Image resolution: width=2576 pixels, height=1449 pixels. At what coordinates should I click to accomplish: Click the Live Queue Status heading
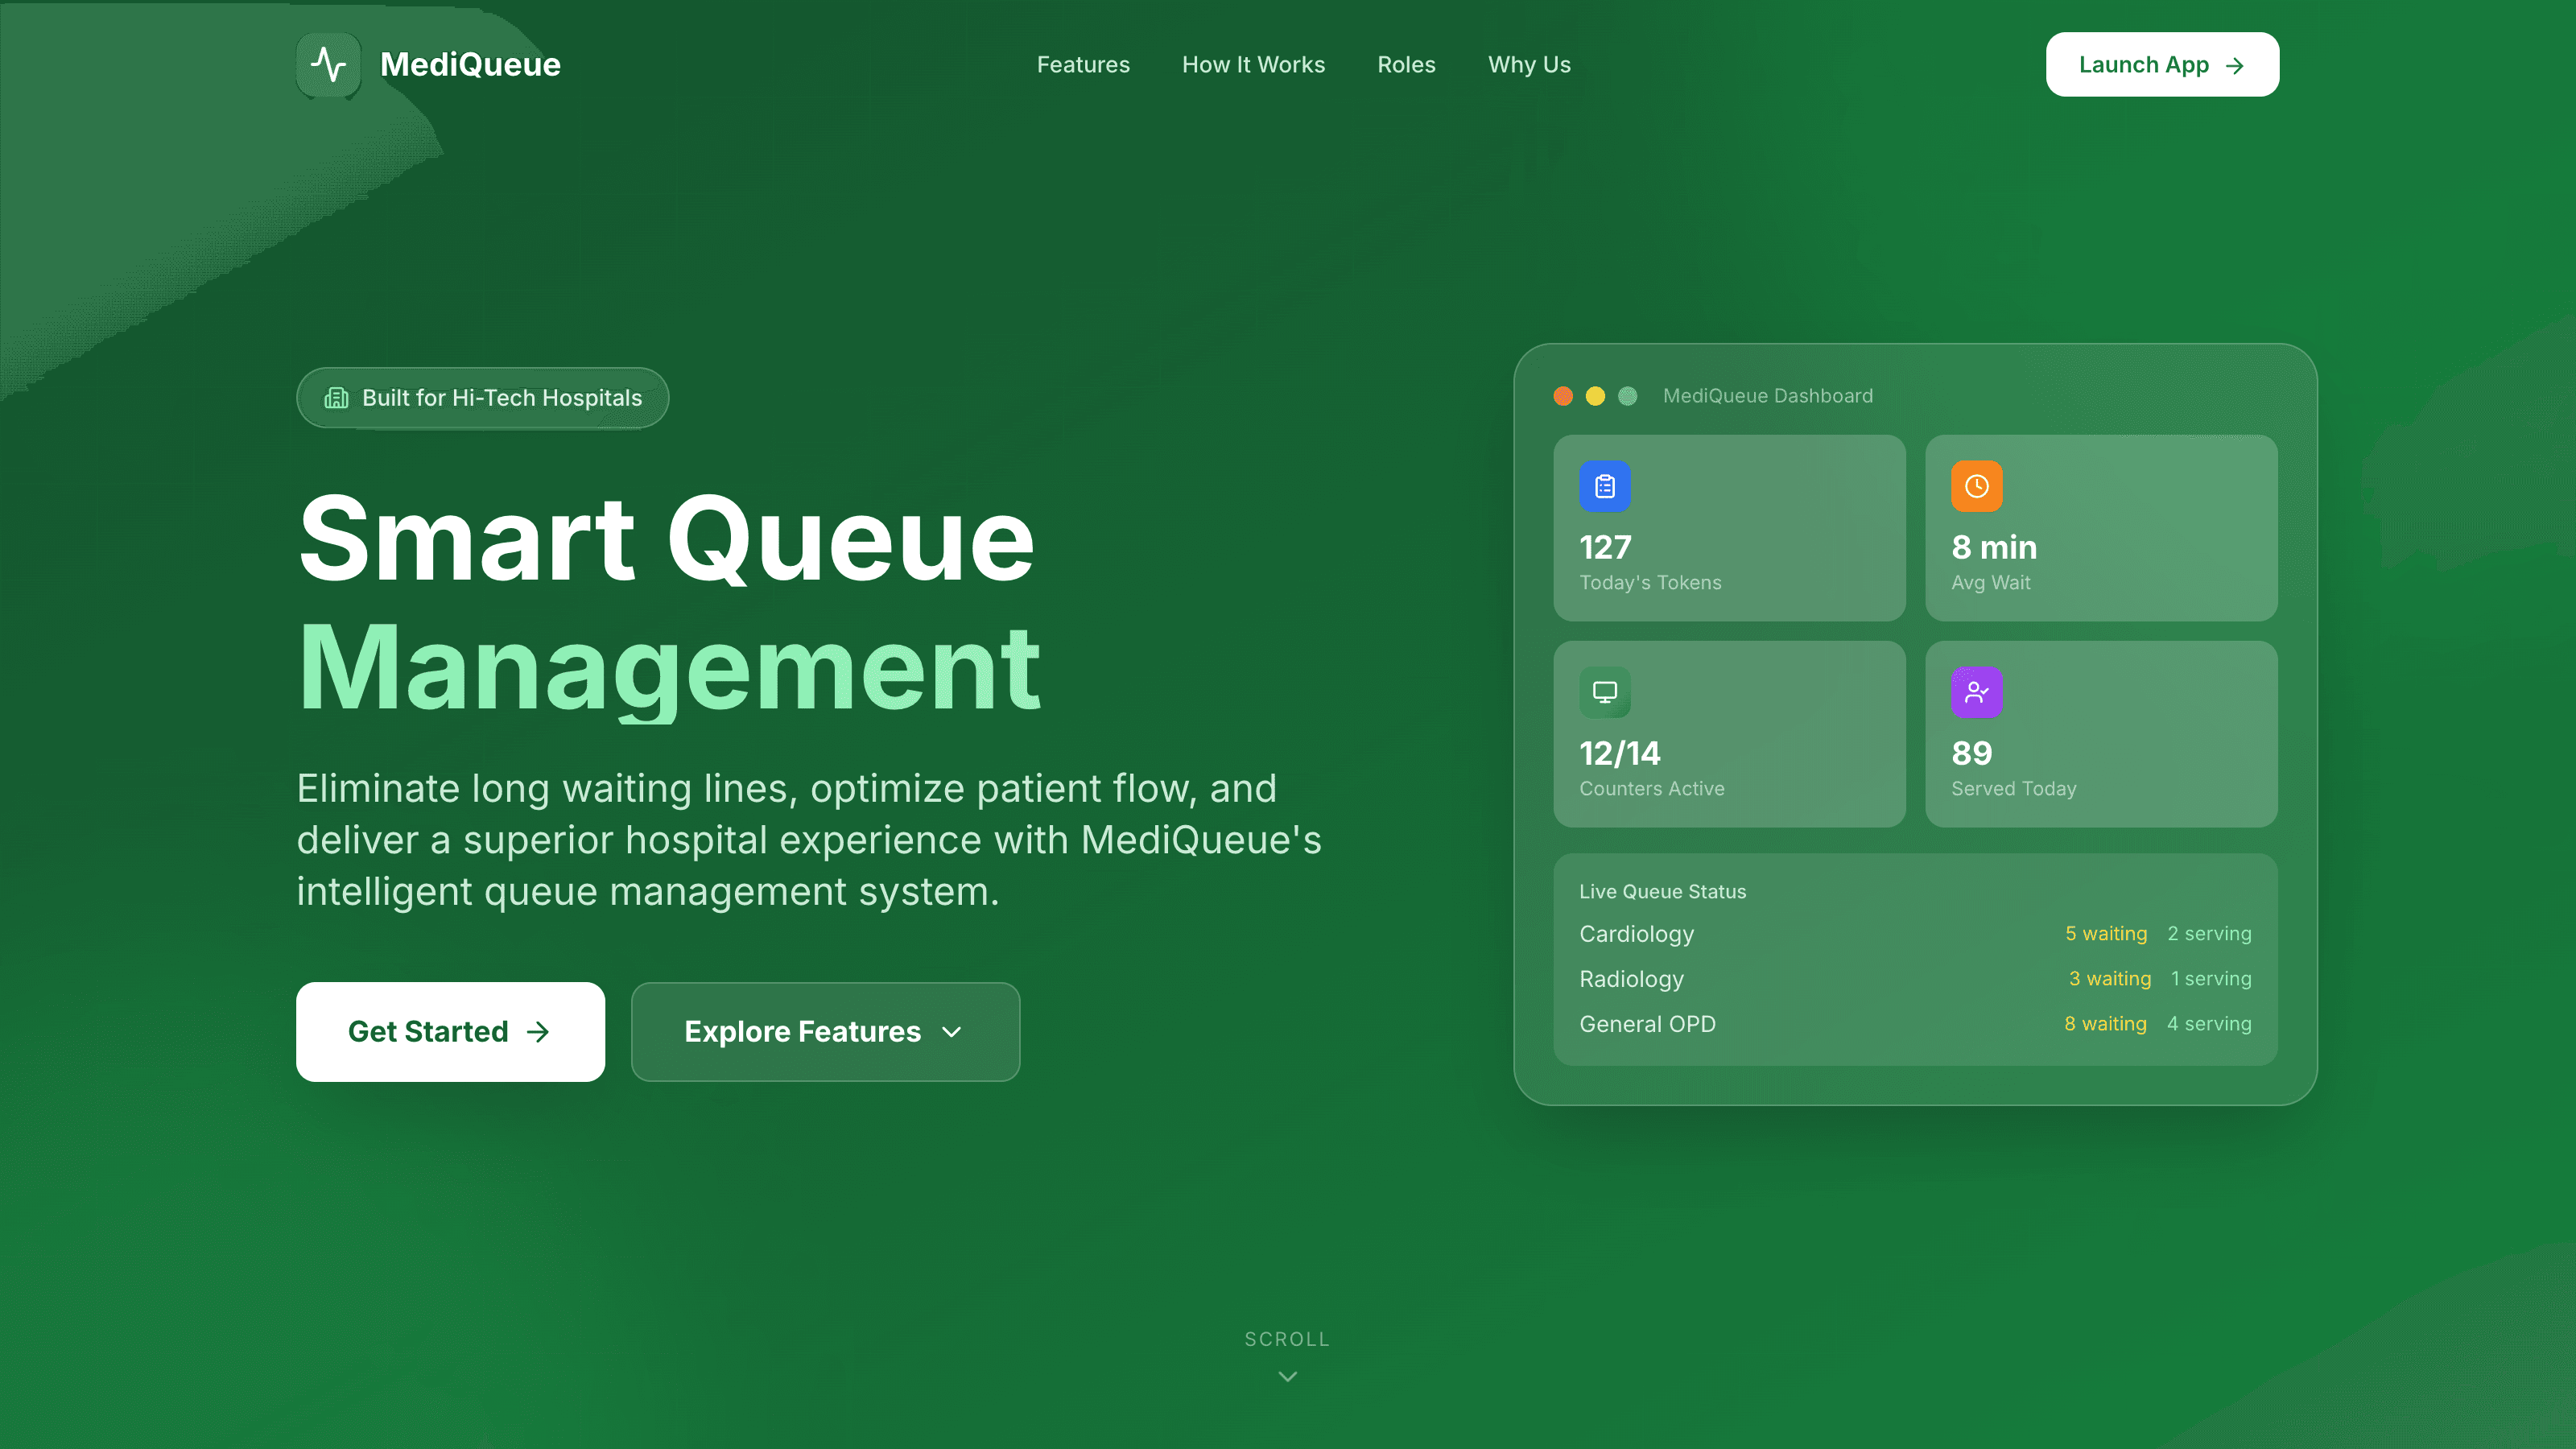click(x=1662, y=891)
